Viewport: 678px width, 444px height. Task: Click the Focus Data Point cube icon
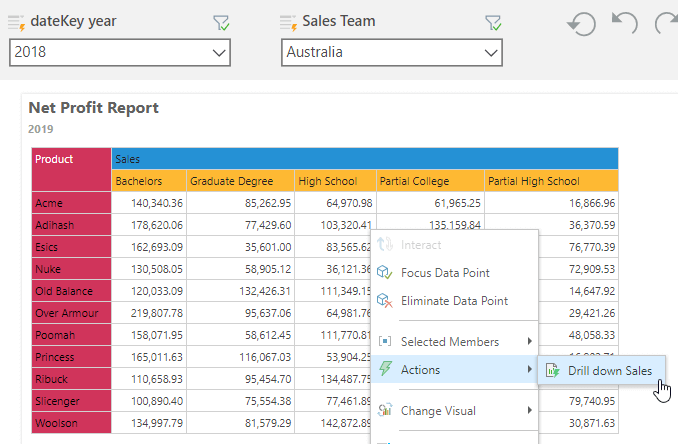click(x=384, y=272)
